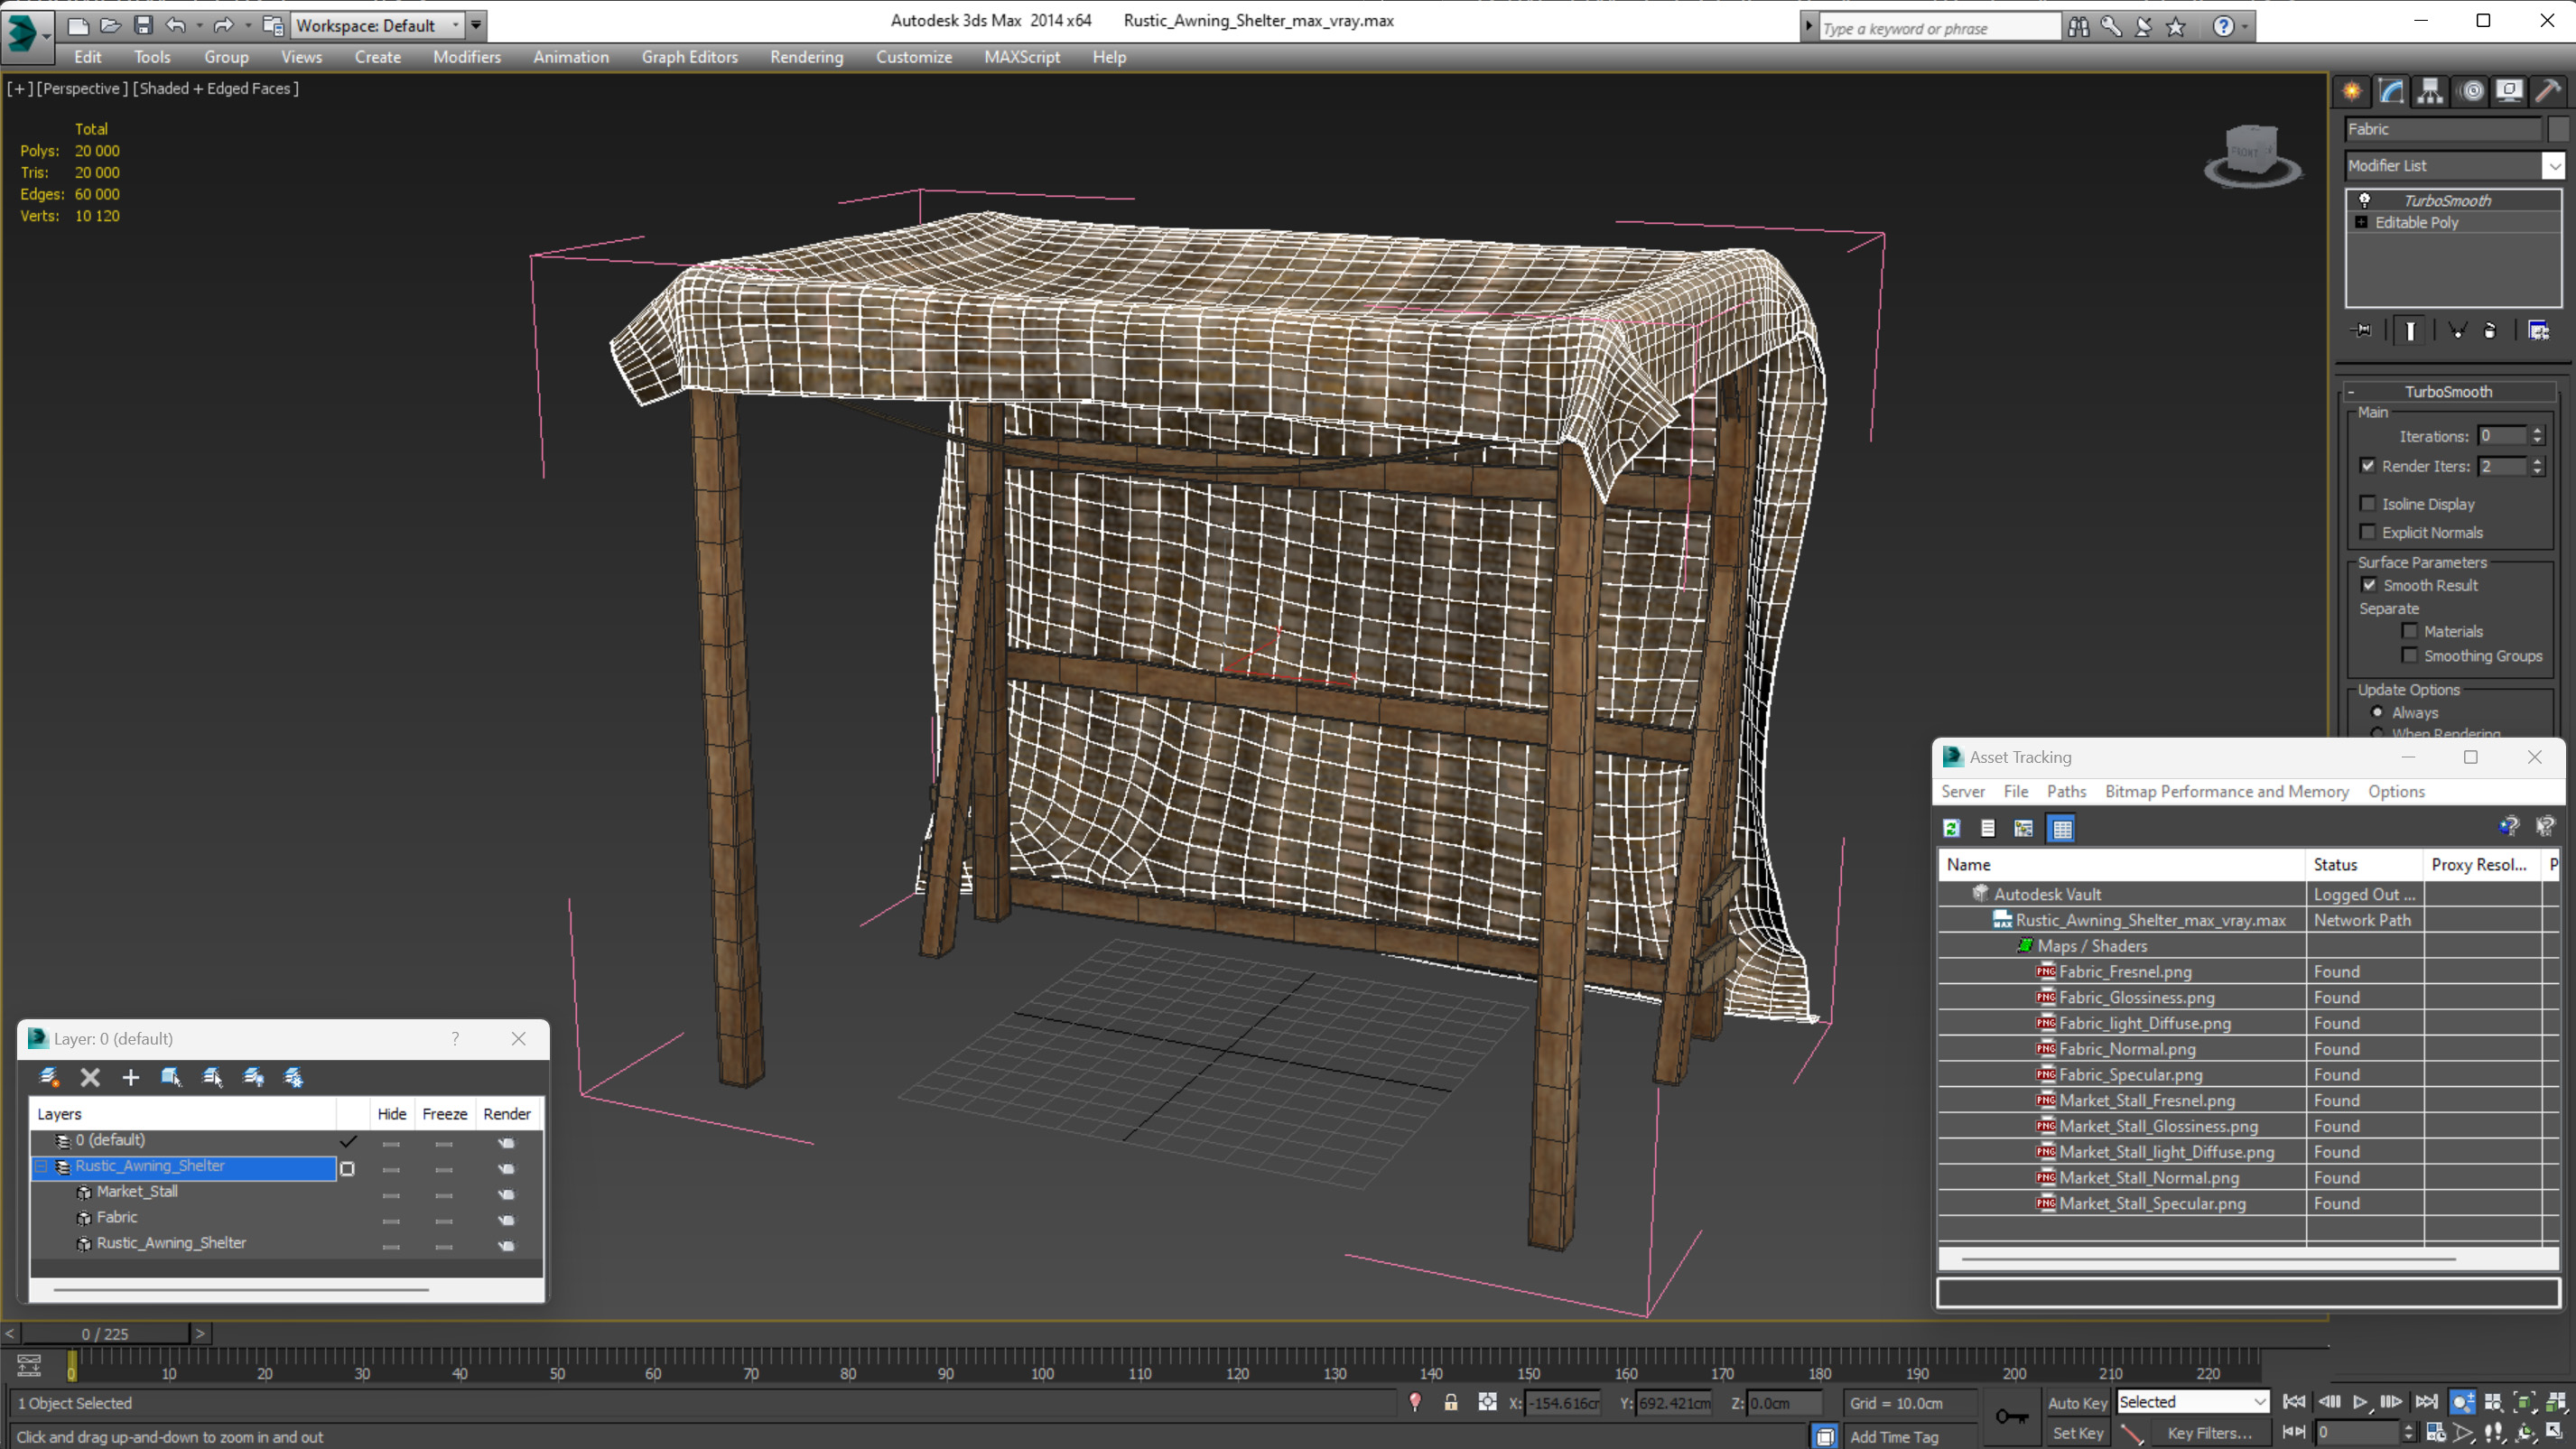The height and width of the screenshot is (1449, 2576).
Task: Open the Help question mark dropdown arrow
Action: [x=2245, y=27]
